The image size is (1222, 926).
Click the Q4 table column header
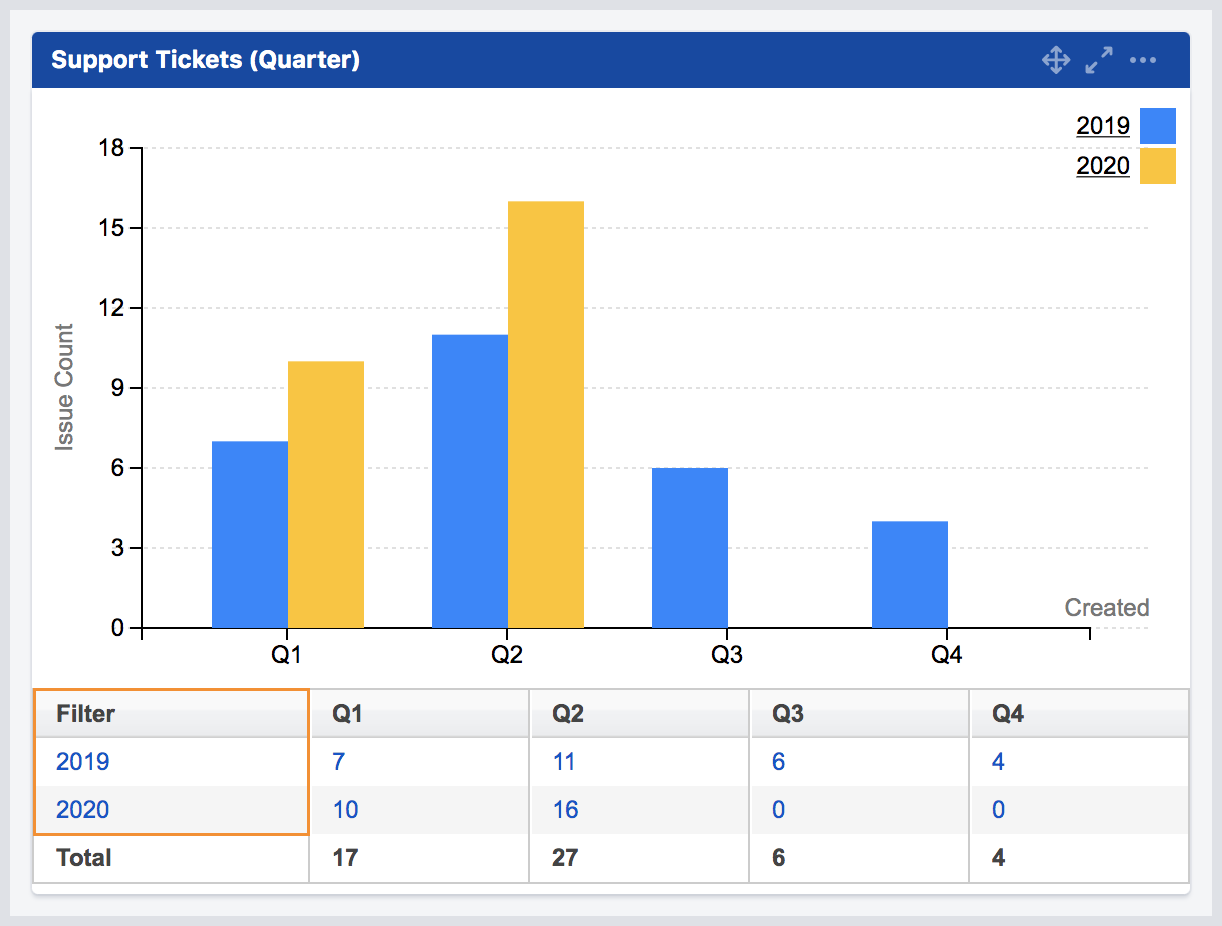[1008, 714]
